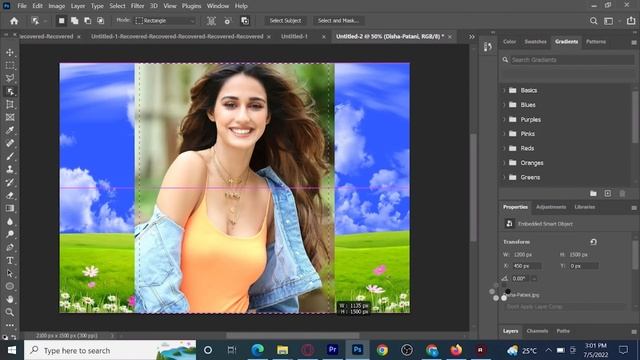The height and width of the screenshot is (360, 640).
Task: Select the Brush tool
Action: pyautogui.click(x=10, y=156)
